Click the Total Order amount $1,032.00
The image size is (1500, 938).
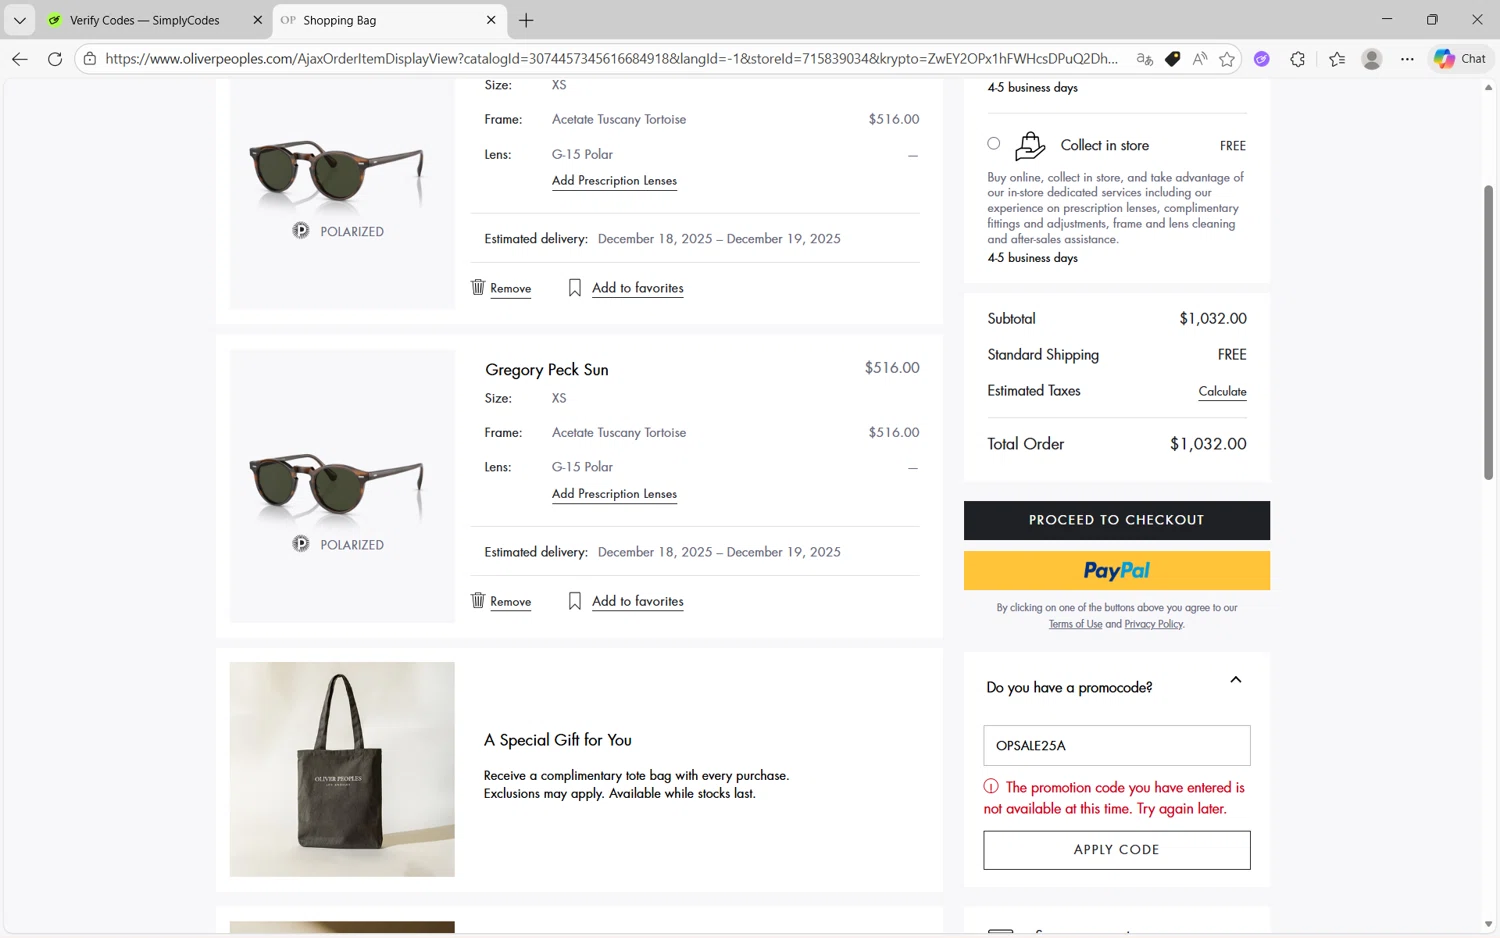(x=1208, y=444)
